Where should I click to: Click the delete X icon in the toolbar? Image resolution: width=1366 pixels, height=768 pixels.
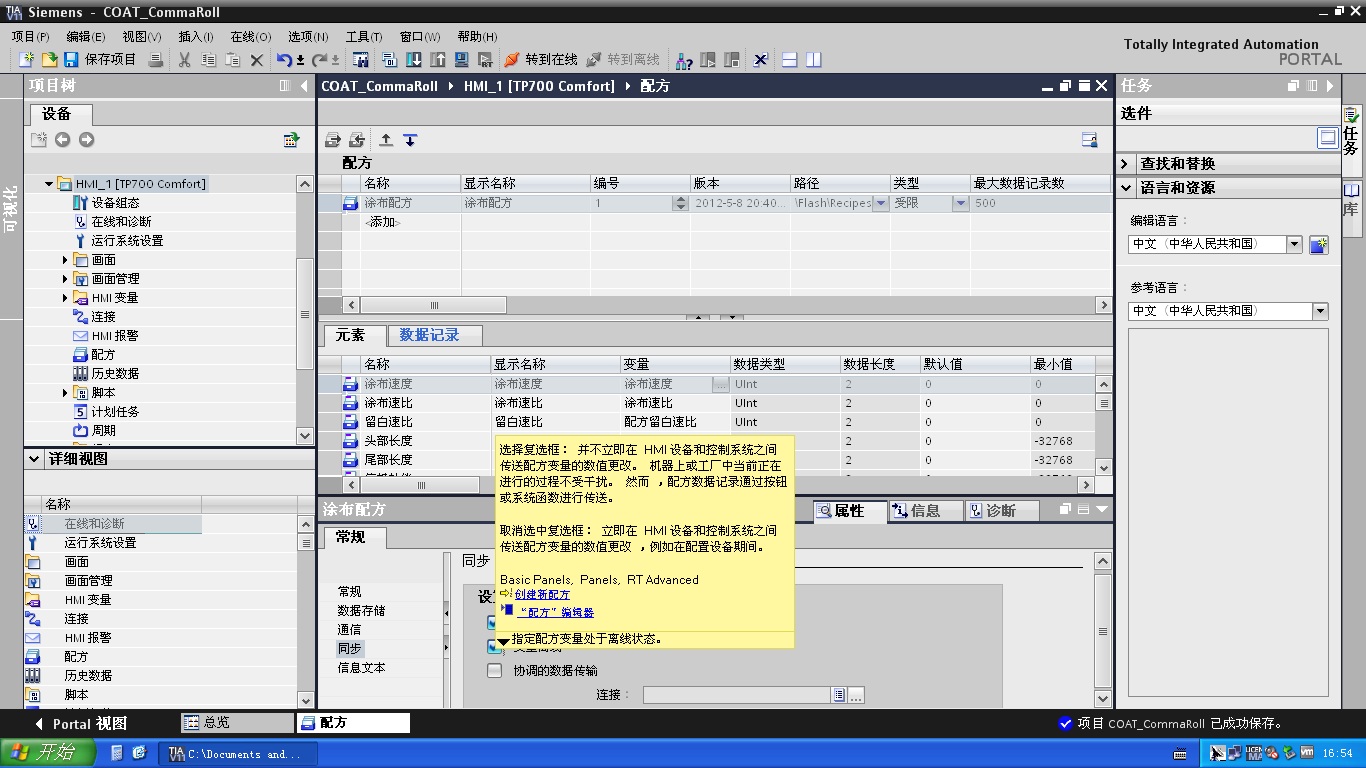point(257,60)
